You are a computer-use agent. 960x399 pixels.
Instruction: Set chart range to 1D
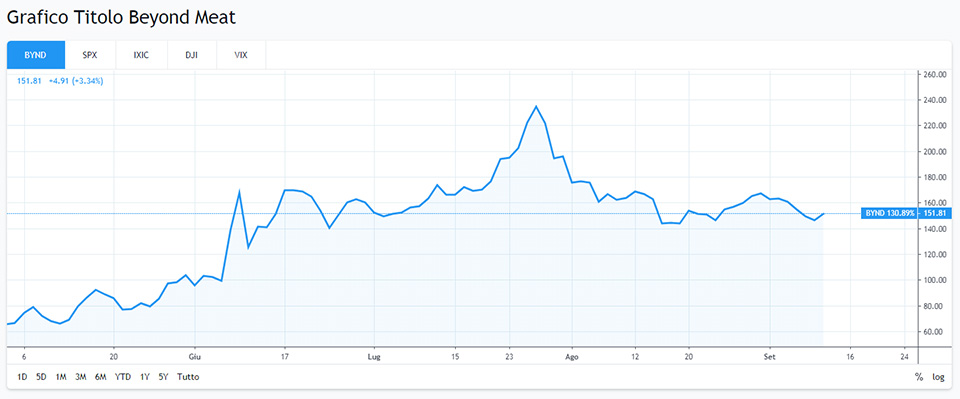click(22, 377)
